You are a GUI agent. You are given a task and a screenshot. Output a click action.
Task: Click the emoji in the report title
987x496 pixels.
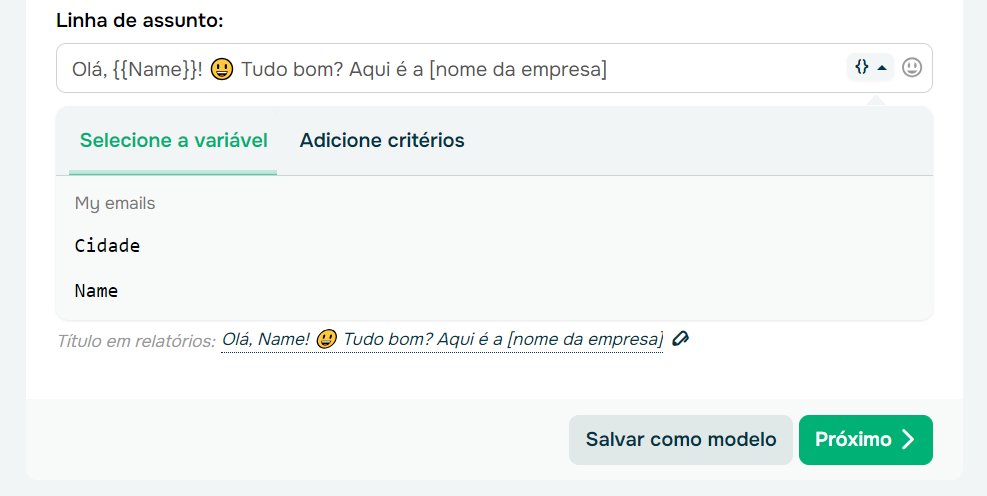point(325,340)
